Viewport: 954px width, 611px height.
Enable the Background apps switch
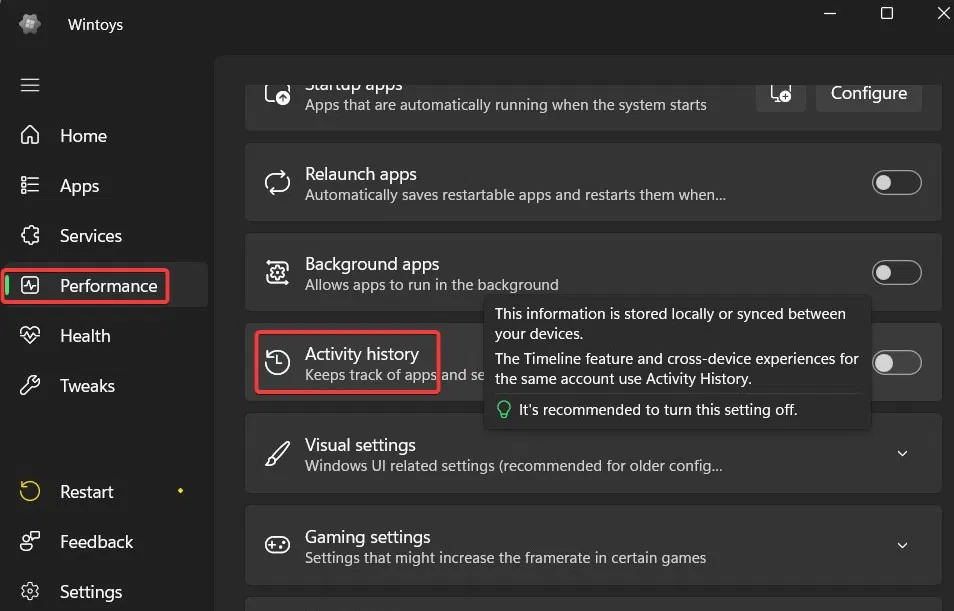click(896, 273)
